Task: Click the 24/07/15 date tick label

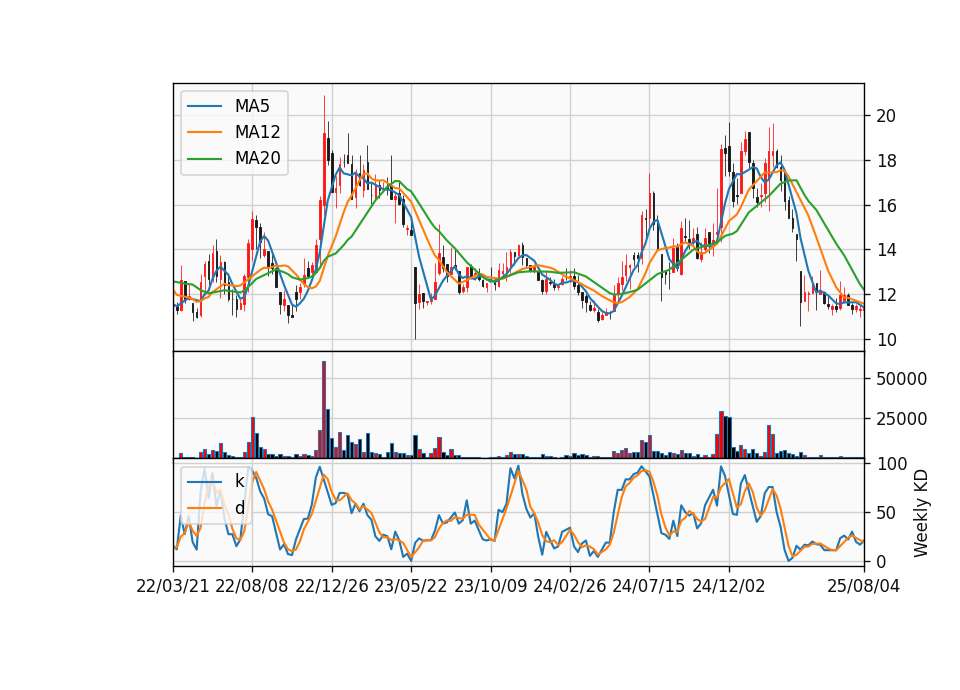Action: click(649, 586)
